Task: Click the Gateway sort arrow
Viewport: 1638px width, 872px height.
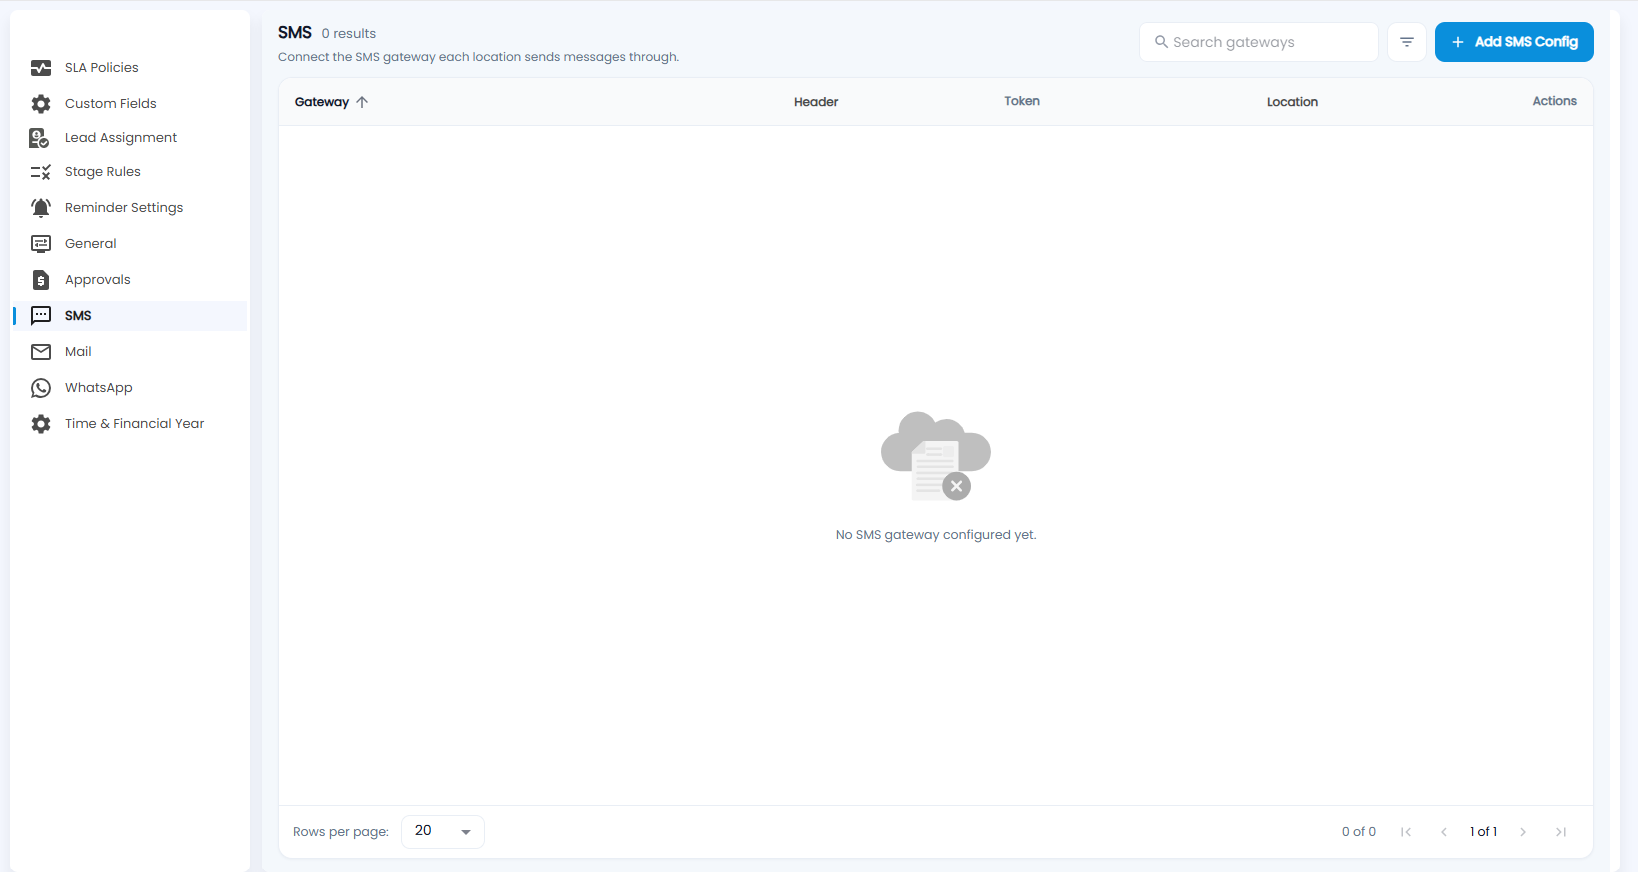Action: coord(362,102)
